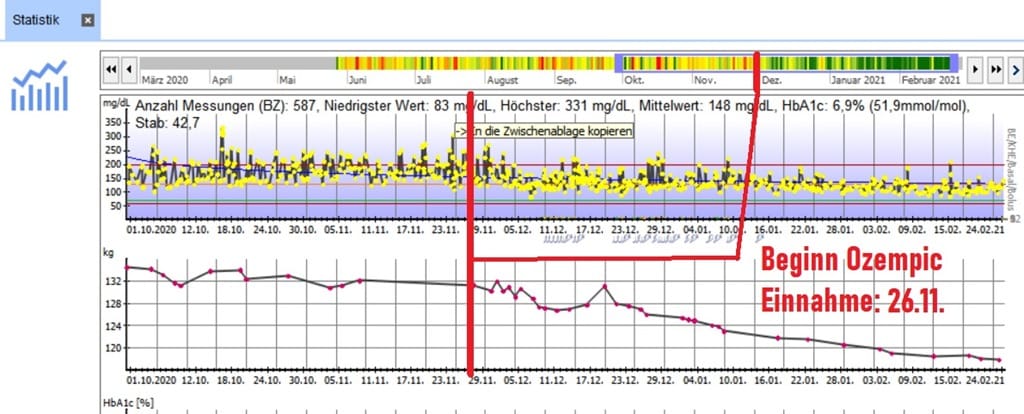
Task: Click the weight peak point near 20.12.
Action: coord(605,286)
